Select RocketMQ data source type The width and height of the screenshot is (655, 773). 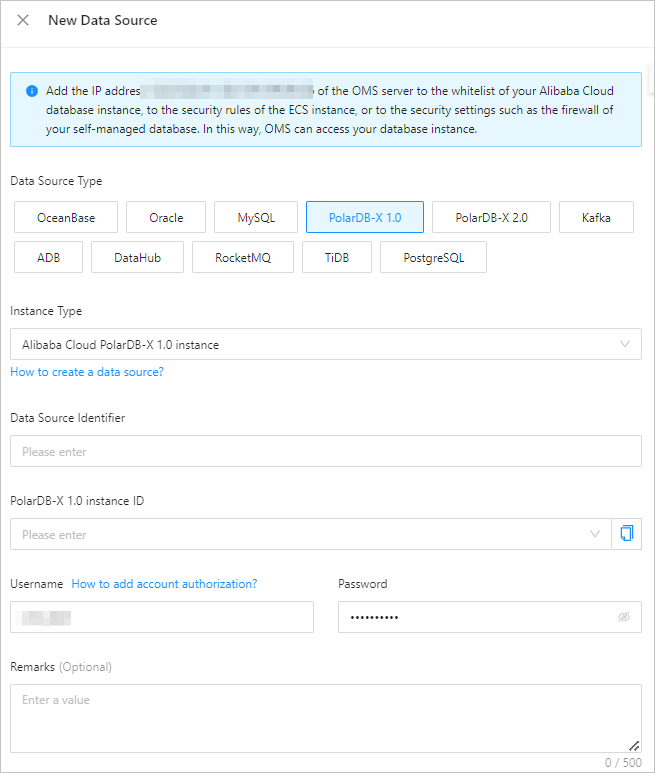click(243, 257)
